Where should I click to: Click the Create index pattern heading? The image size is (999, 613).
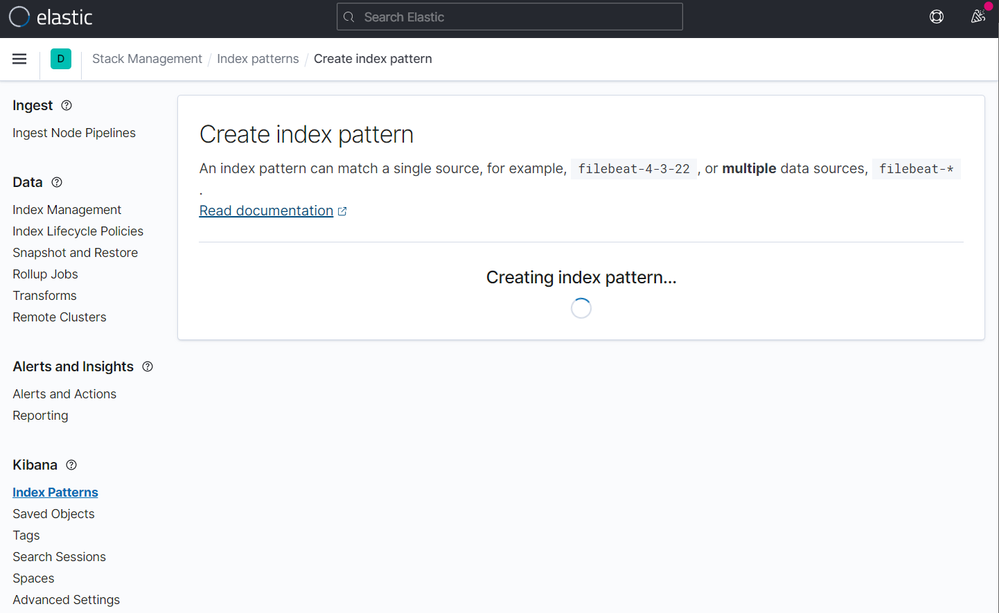point(306,134)
